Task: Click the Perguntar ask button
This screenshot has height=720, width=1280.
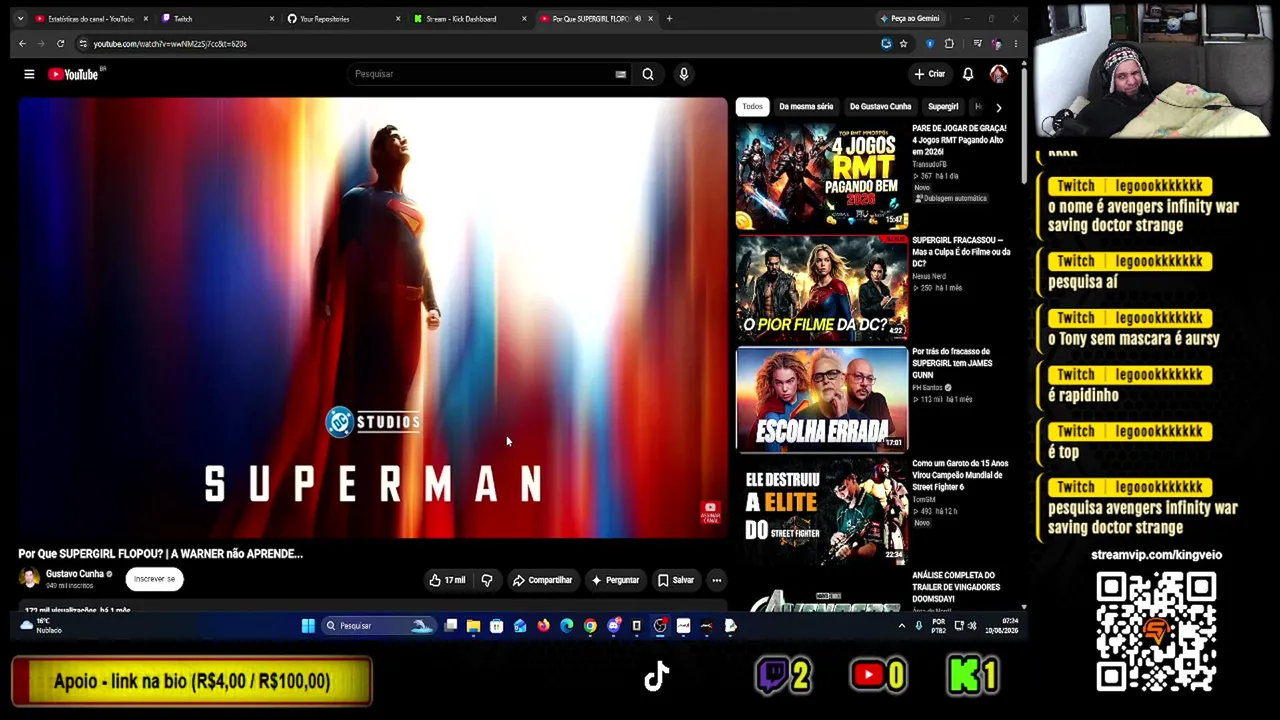Action: coord(615,580)
